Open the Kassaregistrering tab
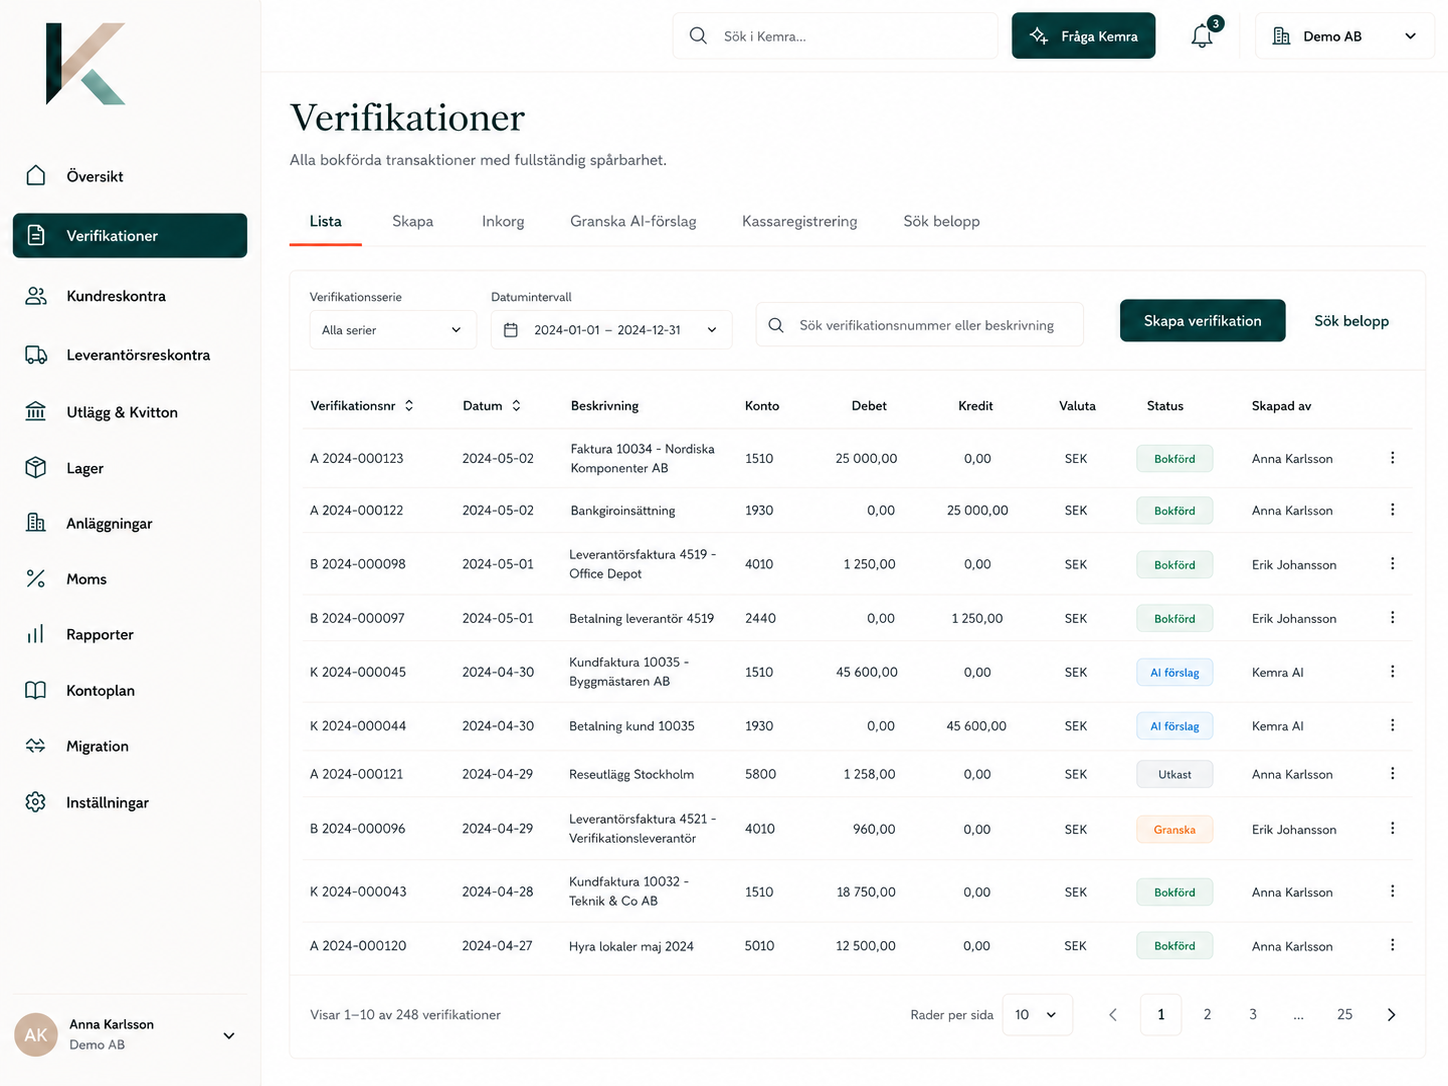Screen dimensions: 1448x1086 tap(800, 221)
